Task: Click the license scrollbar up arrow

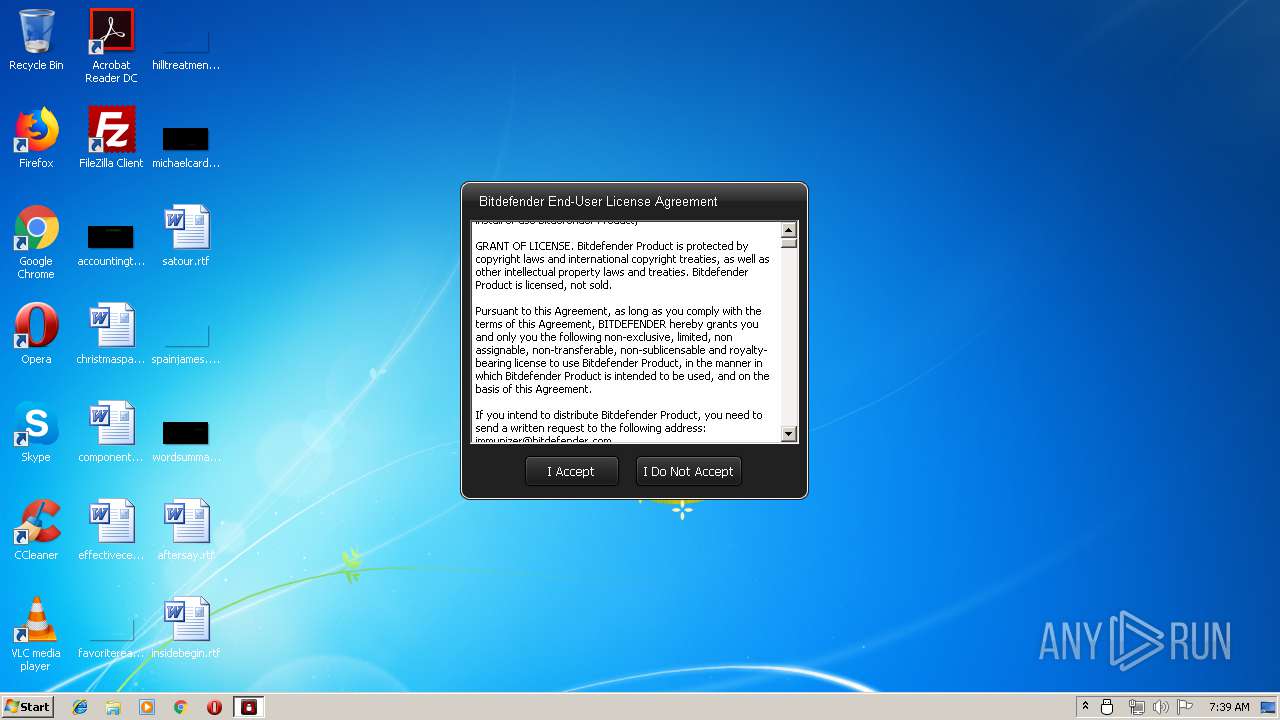Action: pos(789,229)
